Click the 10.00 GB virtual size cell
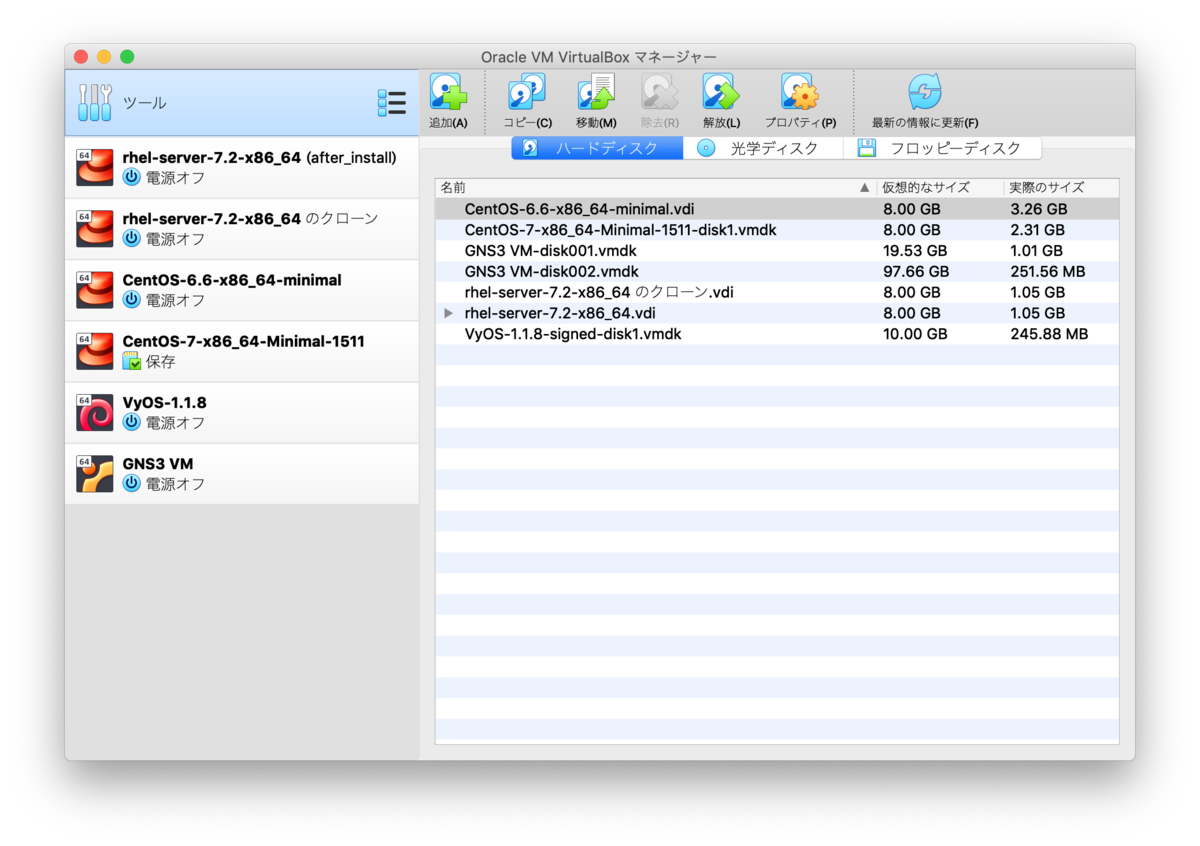This screenshot has height=846, width=1200. (916, 334)
